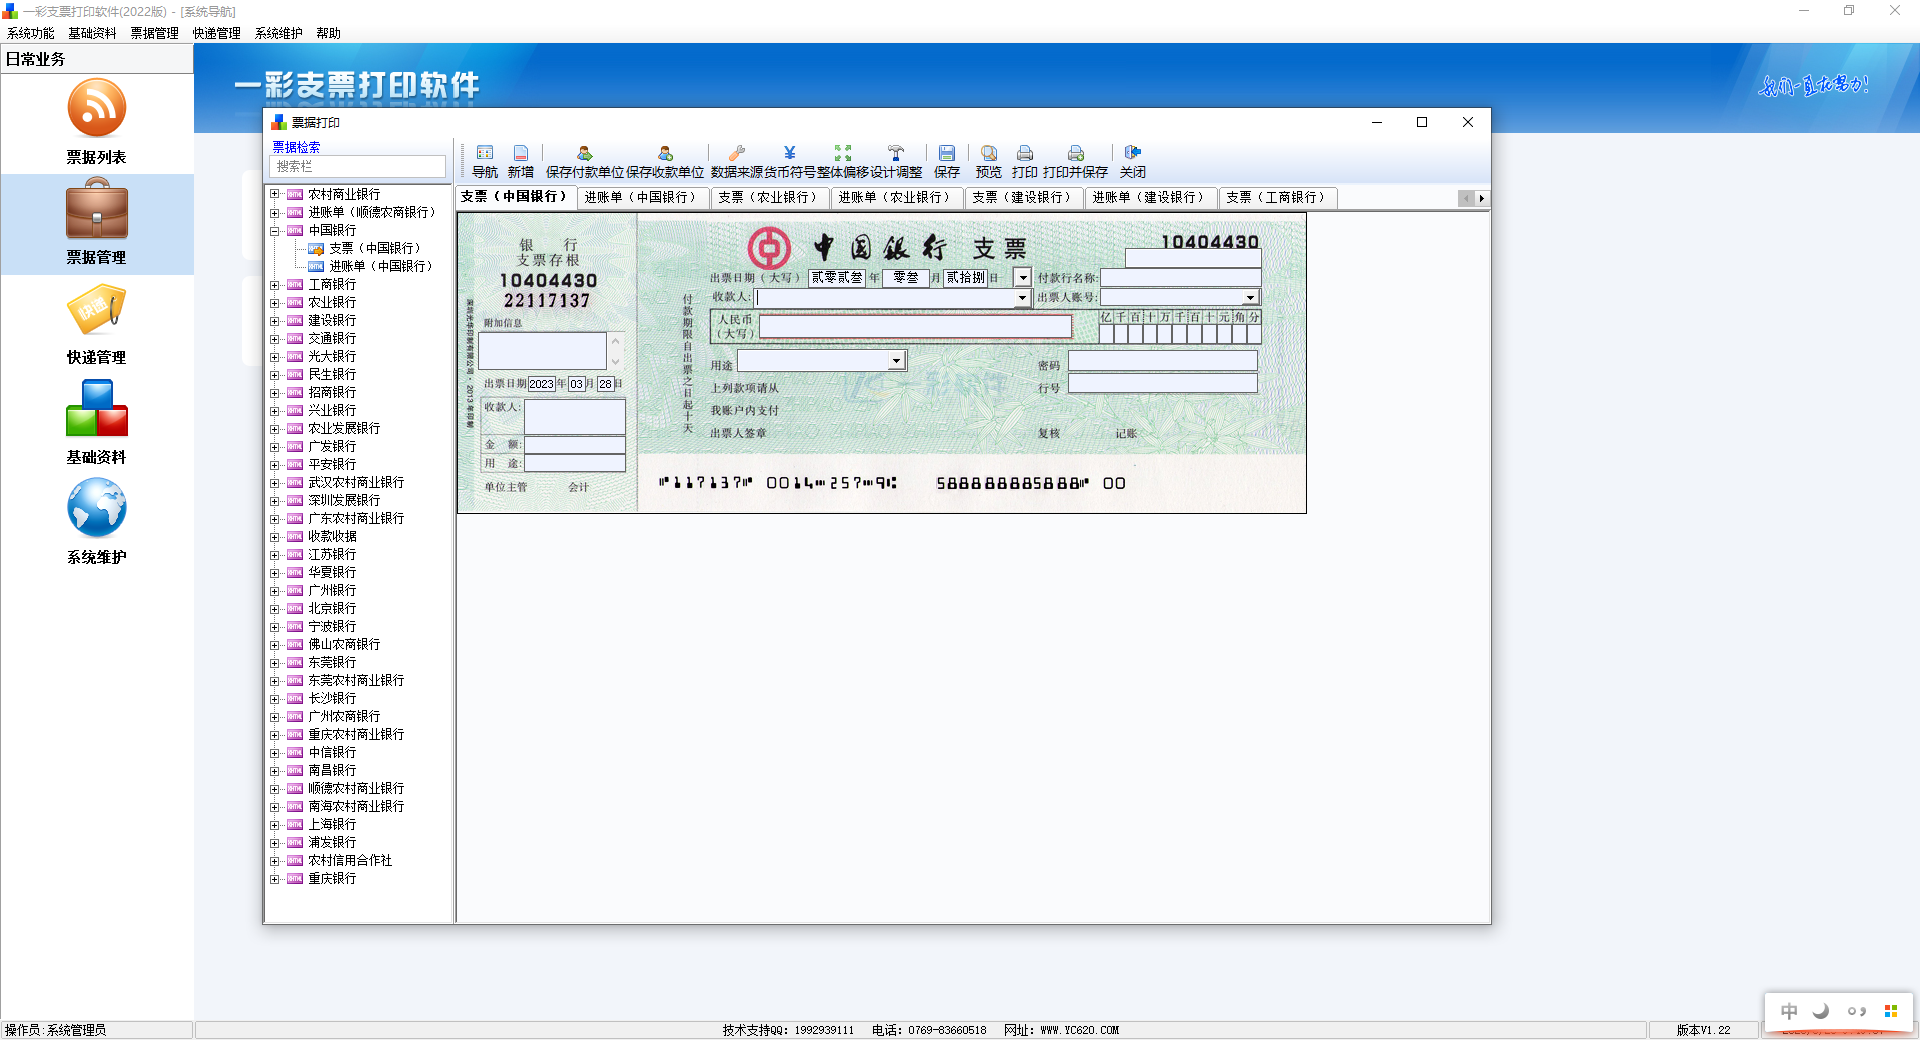Click the 整体偏移 arrows icon

pos(843,153)
